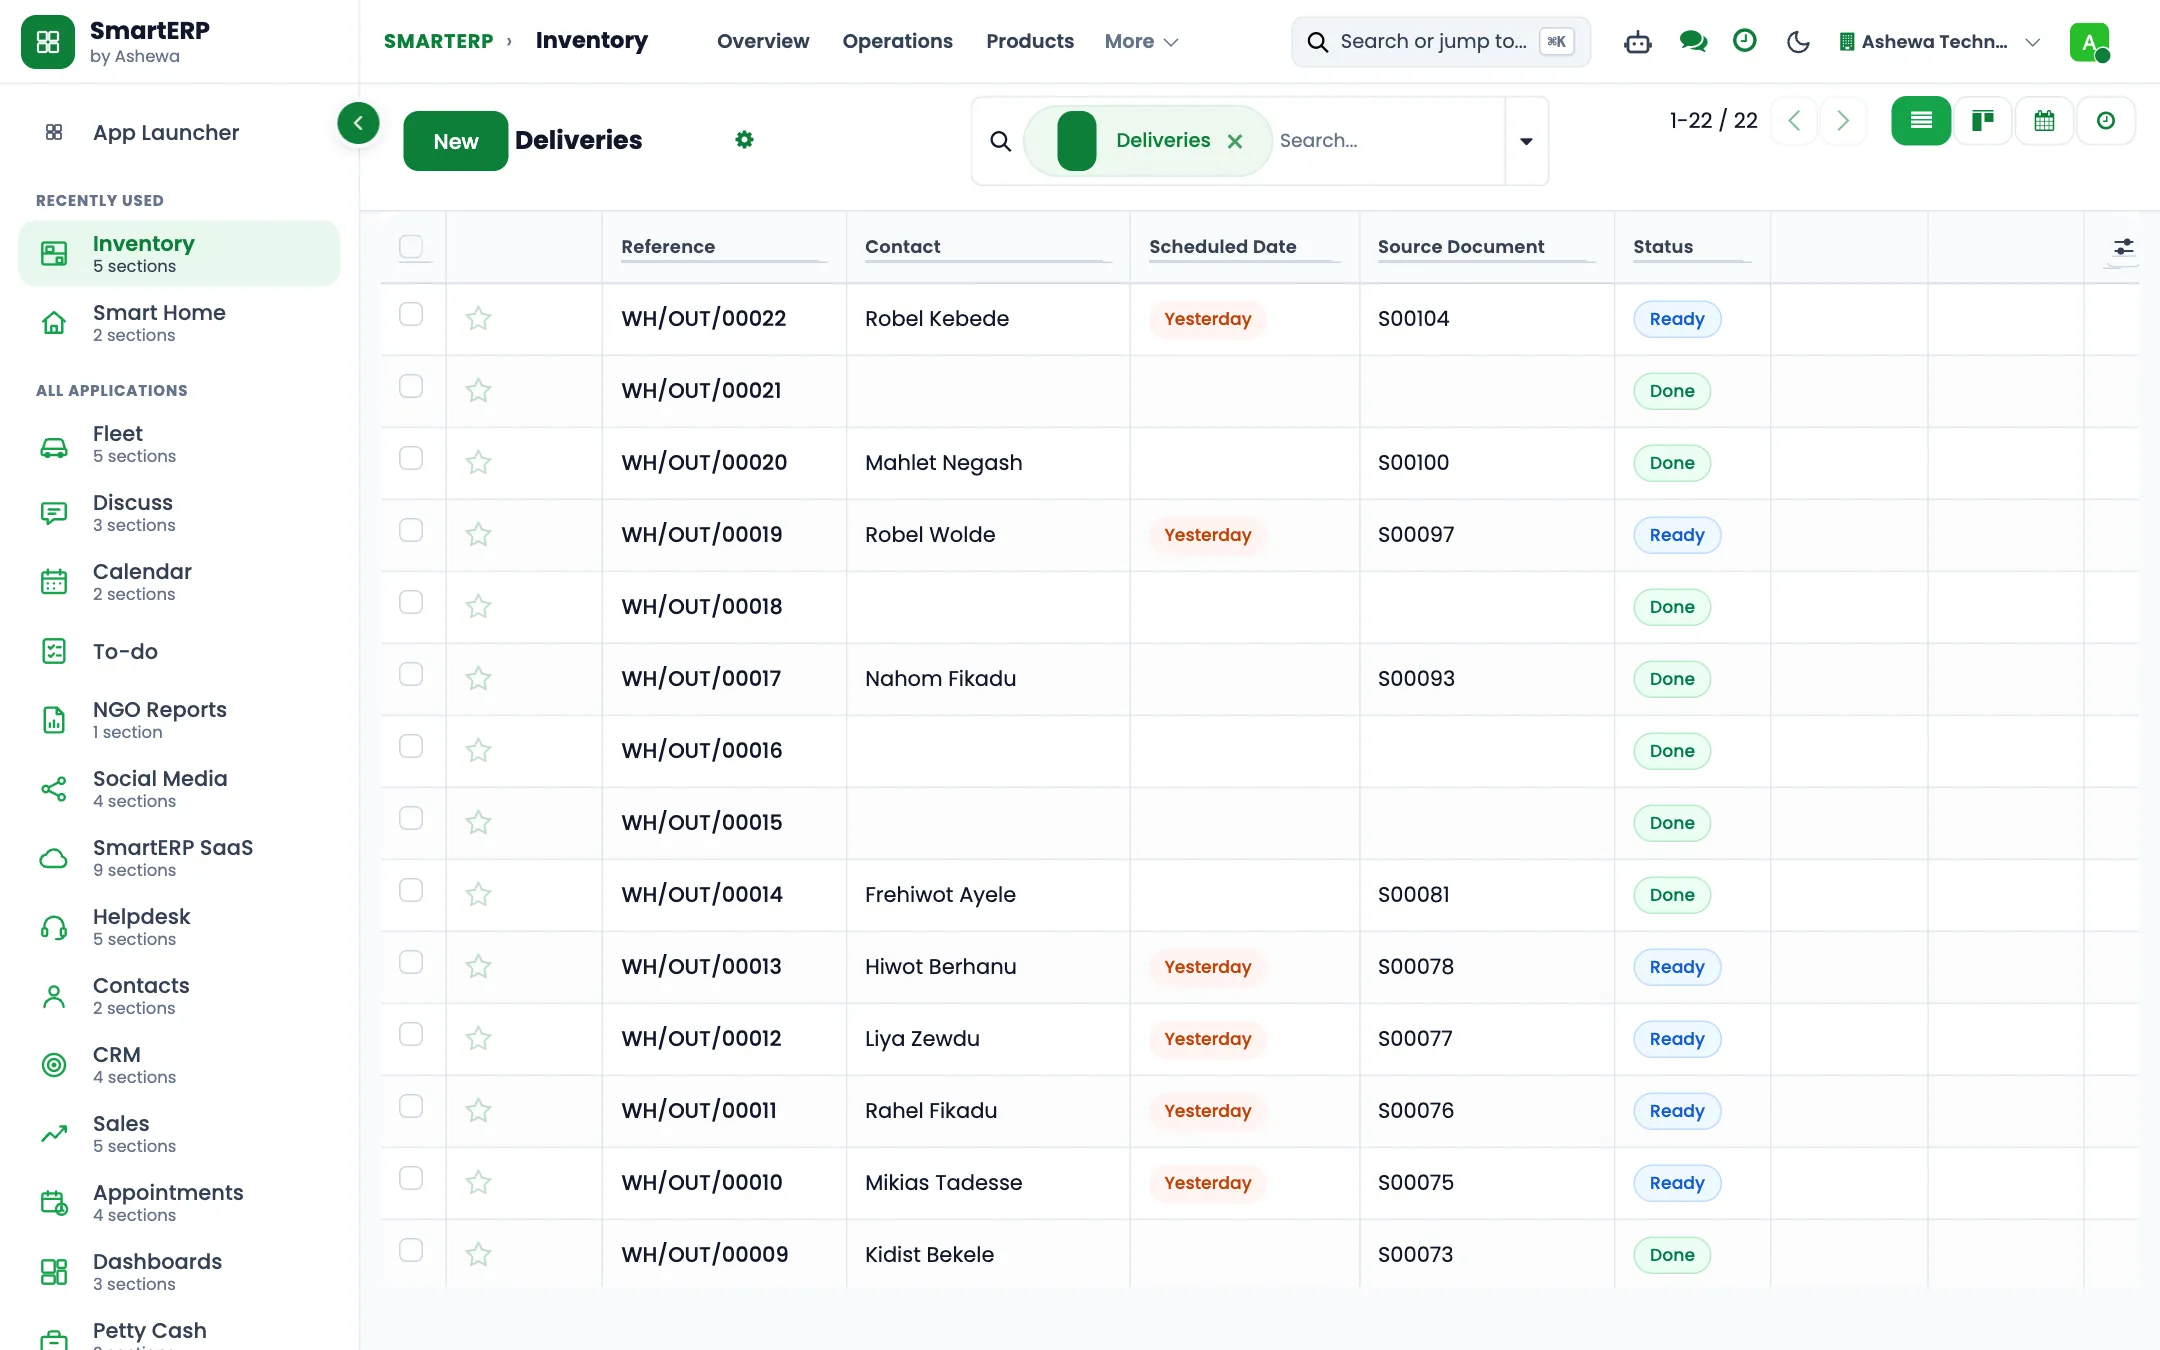
Task: Star the WH/OUT/00022 delivery
Action: pyautogui.click(x=478, y=319)
